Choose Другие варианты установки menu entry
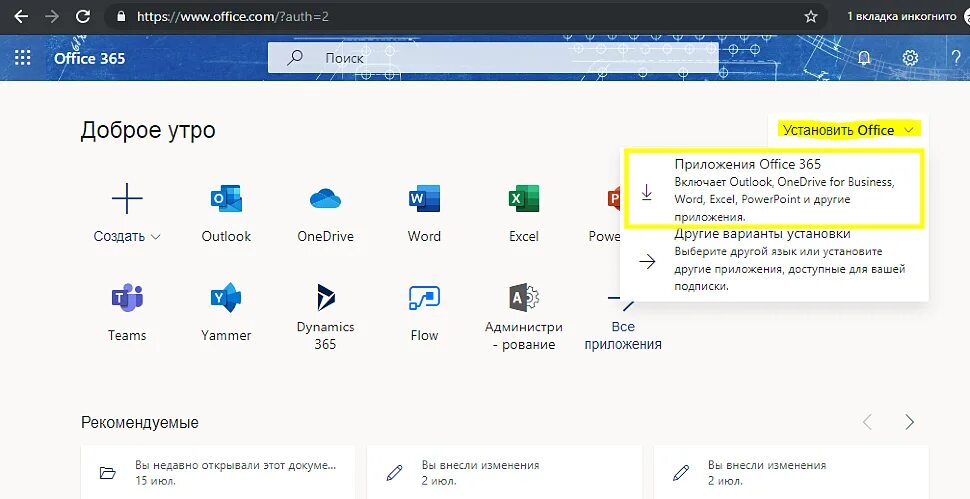 pyautogui.click(x=774, y=262)
